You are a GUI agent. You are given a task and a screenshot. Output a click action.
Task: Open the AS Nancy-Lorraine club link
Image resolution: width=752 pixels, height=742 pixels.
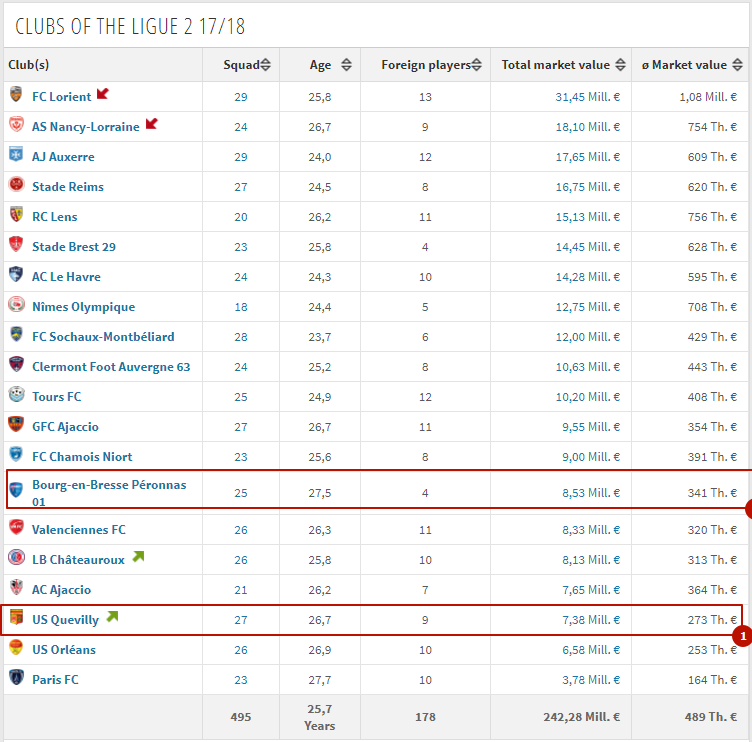point(86,127)
